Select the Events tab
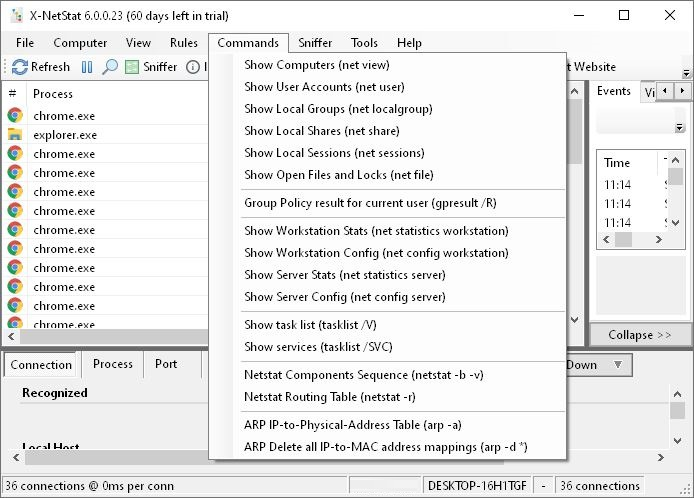 click(614, 91)
